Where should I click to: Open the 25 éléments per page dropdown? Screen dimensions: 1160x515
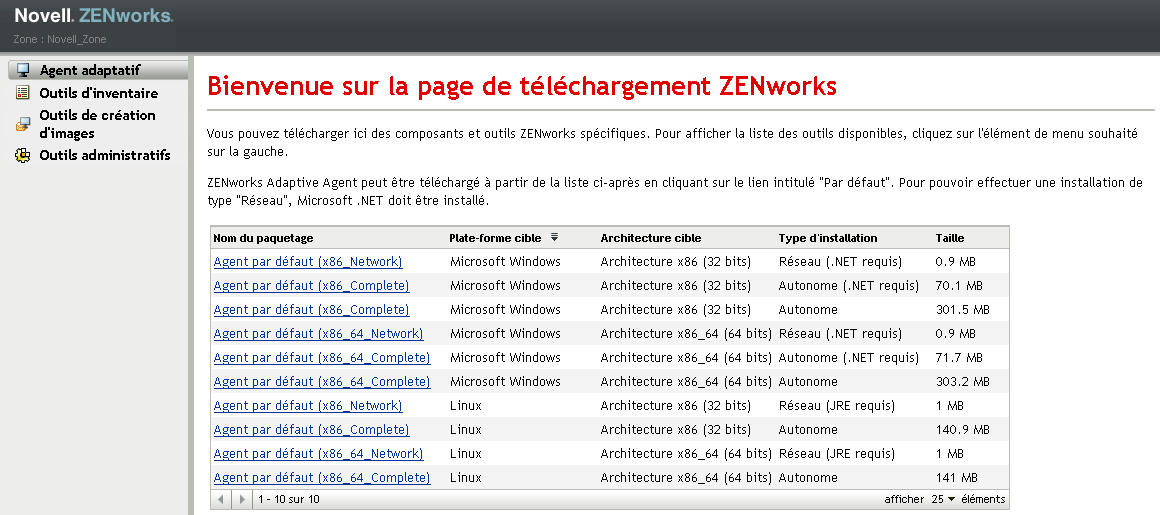pyautogui.click(x=943, y=499)
